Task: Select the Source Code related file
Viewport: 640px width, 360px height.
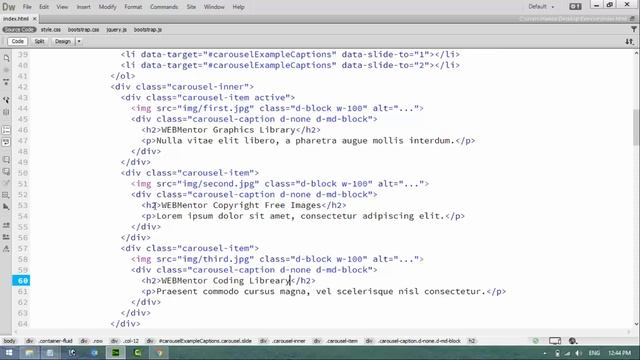Action: tap(19, 30)
